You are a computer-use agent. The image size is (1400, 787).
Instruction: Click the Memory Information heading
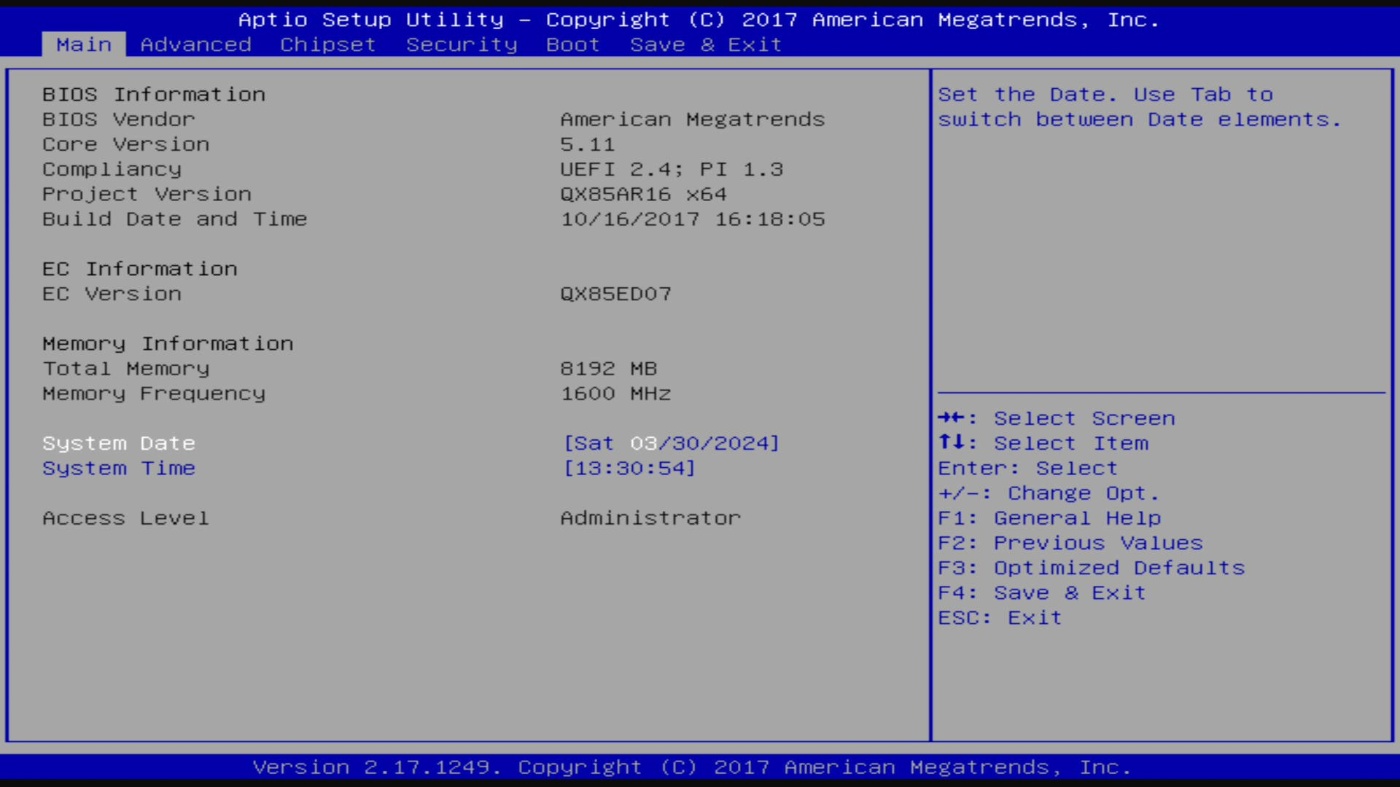point(168,343)
